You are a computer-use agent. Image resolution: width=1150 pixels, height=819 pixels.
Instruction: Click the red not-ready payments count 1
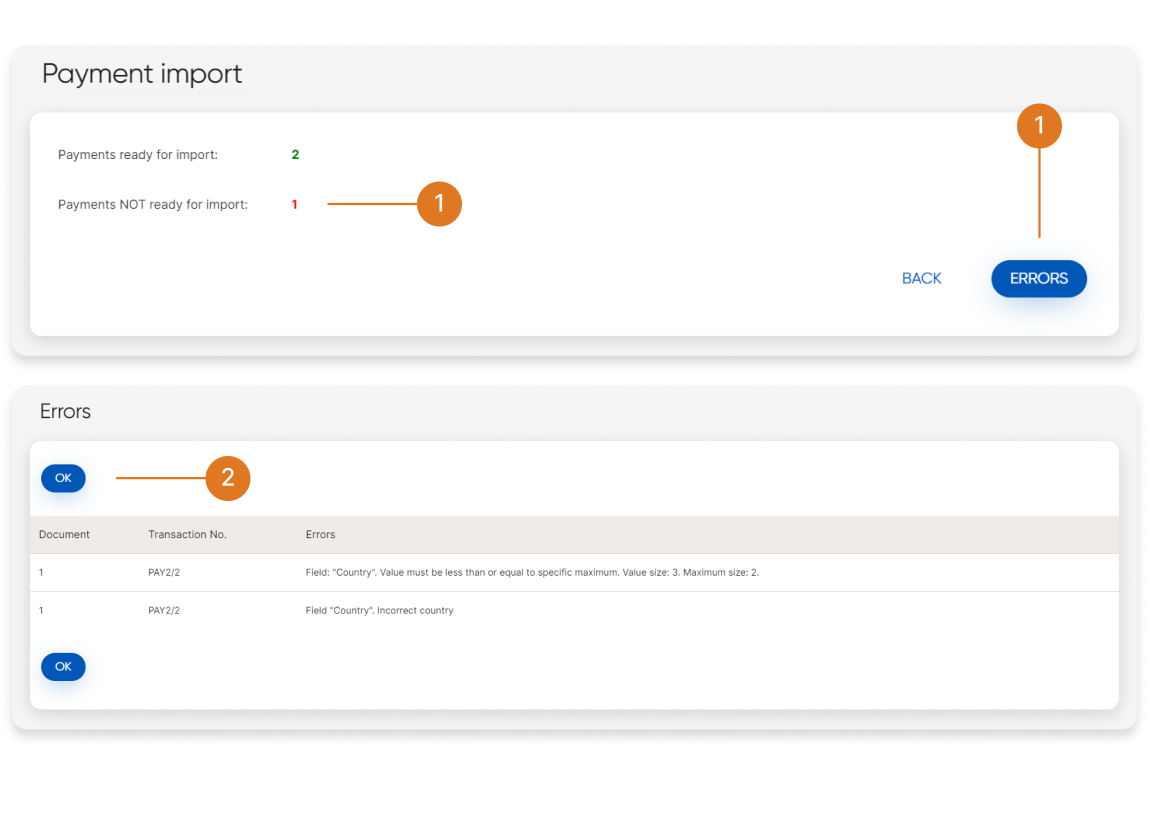[295, 205]
